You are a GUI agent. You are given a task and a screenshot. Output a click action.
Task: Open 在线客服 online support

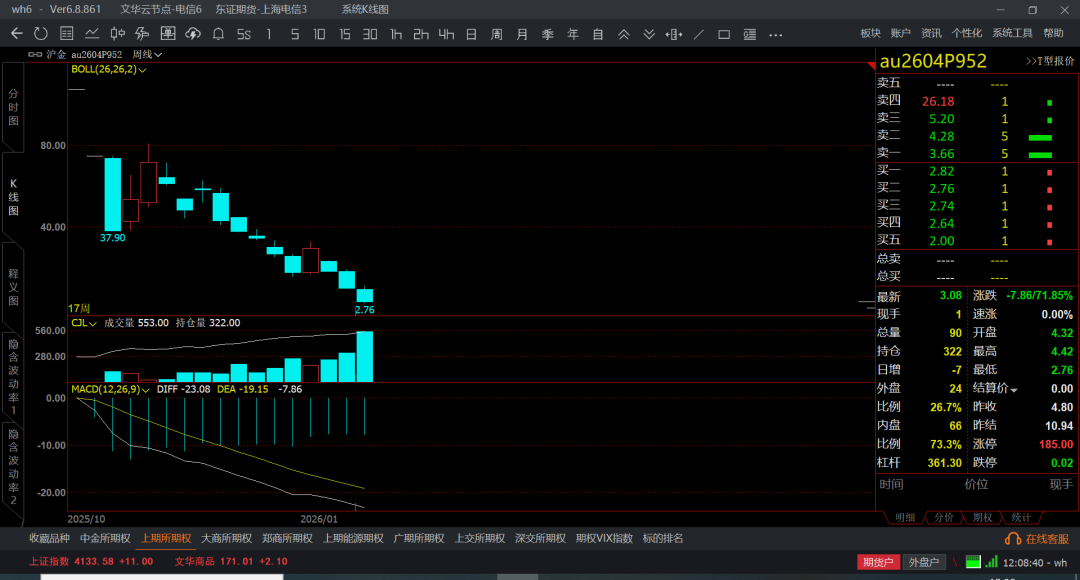click(x=1039, y=538)
